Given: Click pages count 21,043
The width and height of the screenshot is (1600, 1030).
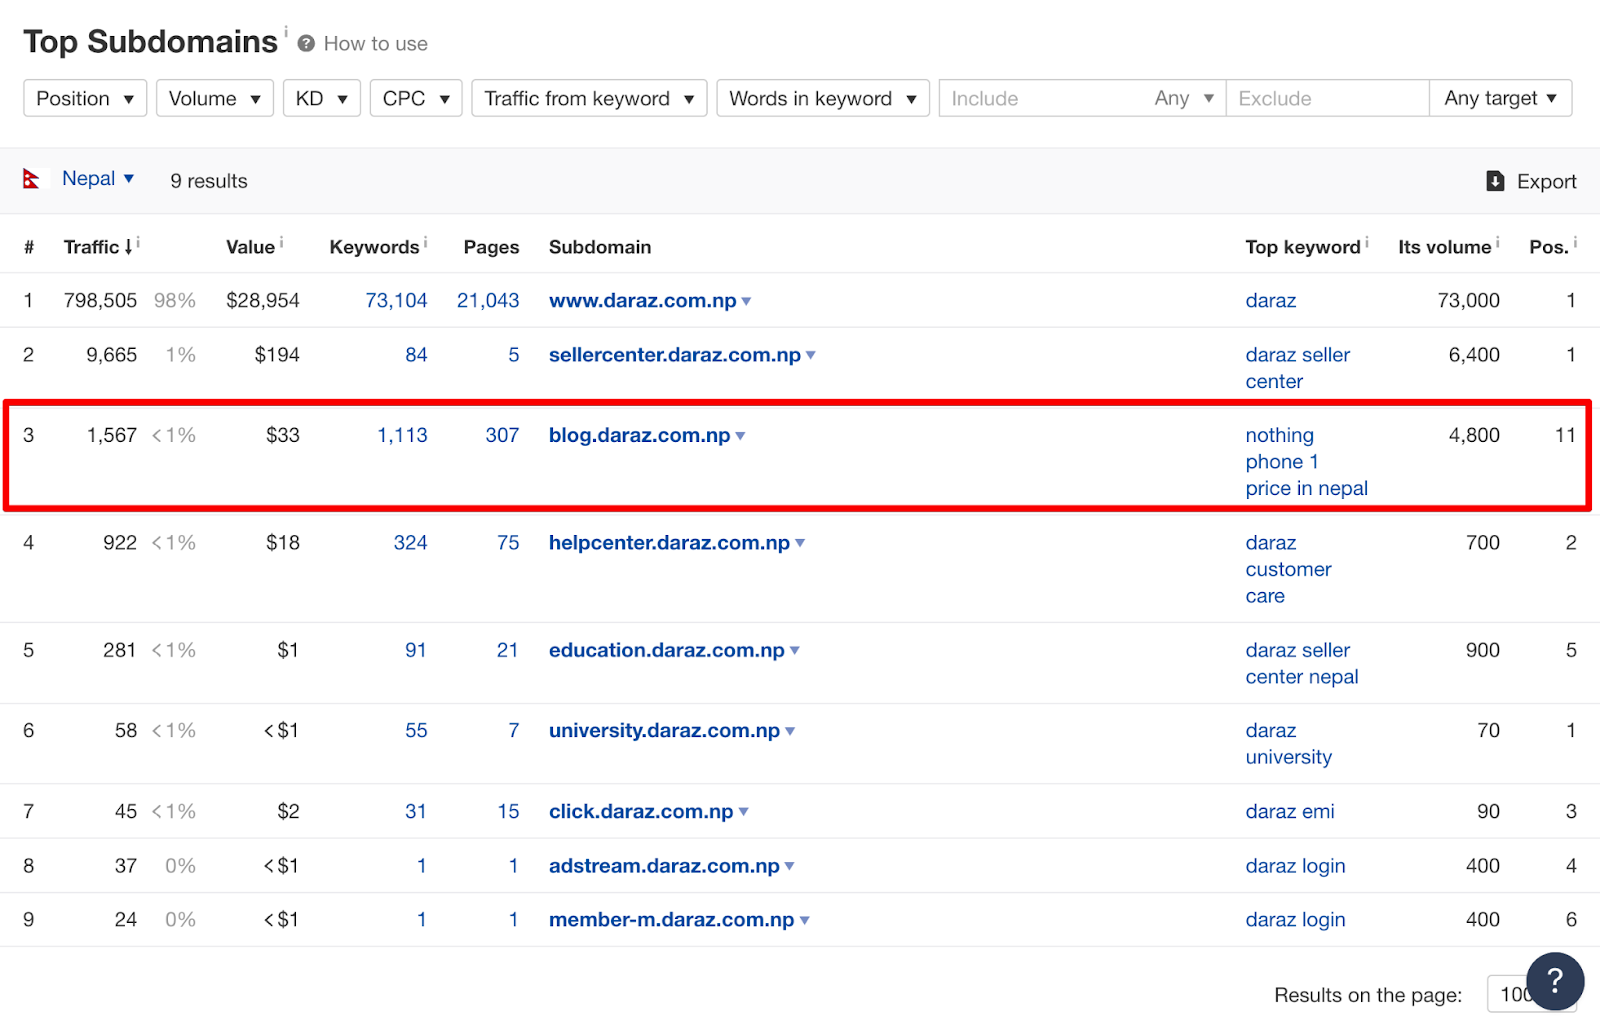Looking at the screenshot, I should click(489, 301).
